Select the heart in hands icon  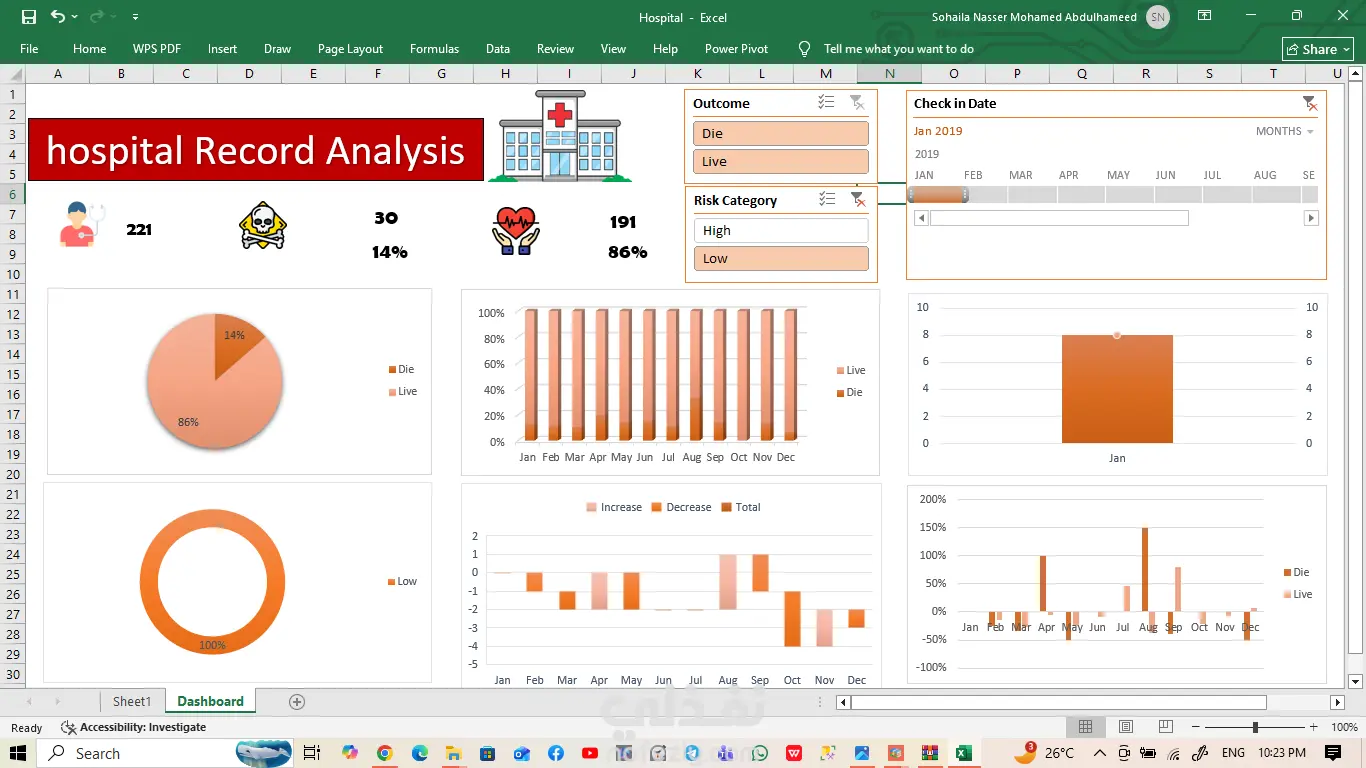pyautogui.click(x=516, y=231)
